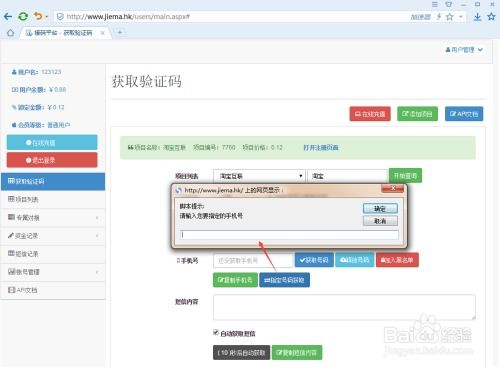
Task: Click the light blue 释放号码 button
Action: (355, 260)
